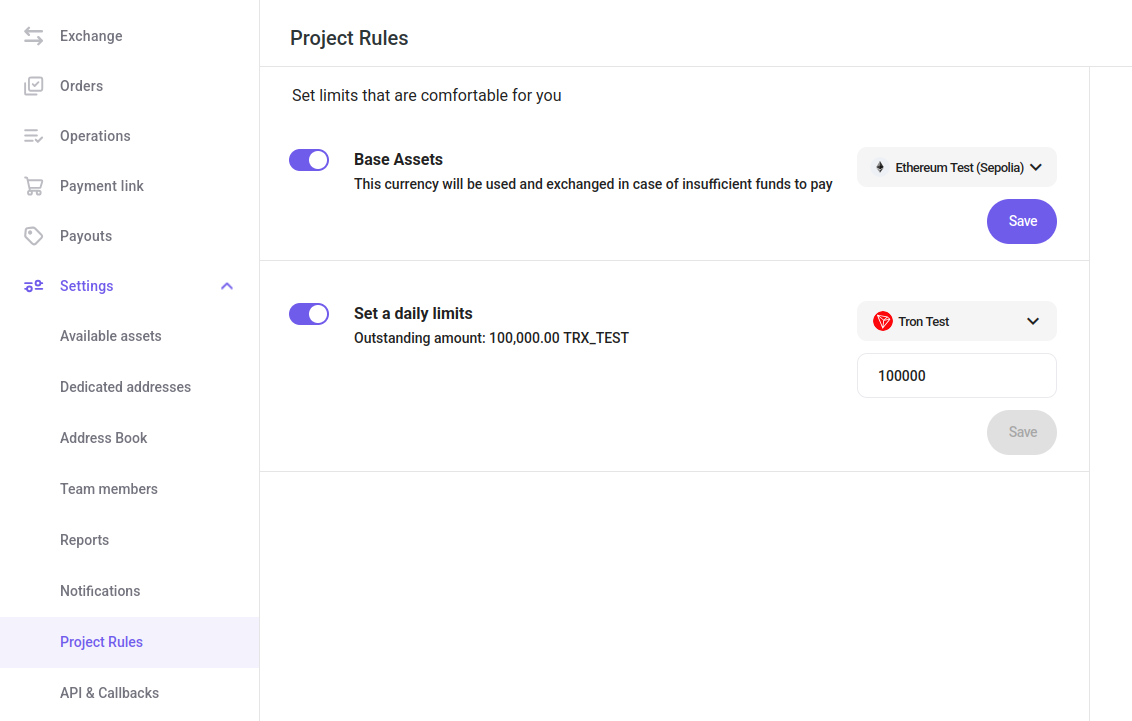Viewport: 1132px width, 721px height.
Task: Expand the Tron Test currency dropdown
Action: [x=956, y=321]
